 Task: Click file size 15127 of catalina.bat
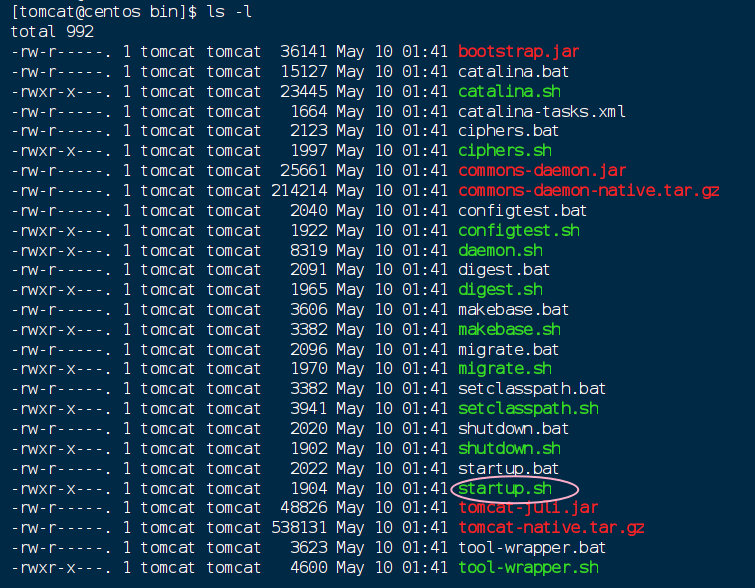[303, 72]
